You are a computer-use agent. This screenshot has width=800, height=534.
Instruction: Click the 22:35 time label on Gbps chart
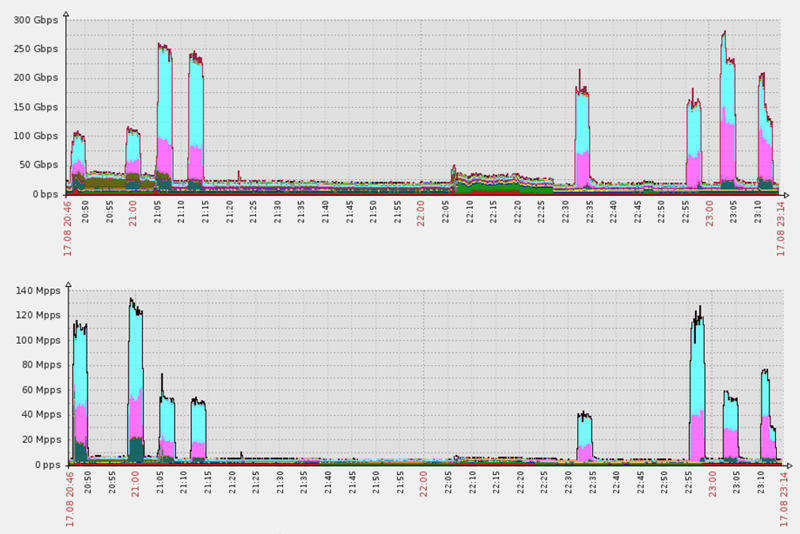click(590, 211)
